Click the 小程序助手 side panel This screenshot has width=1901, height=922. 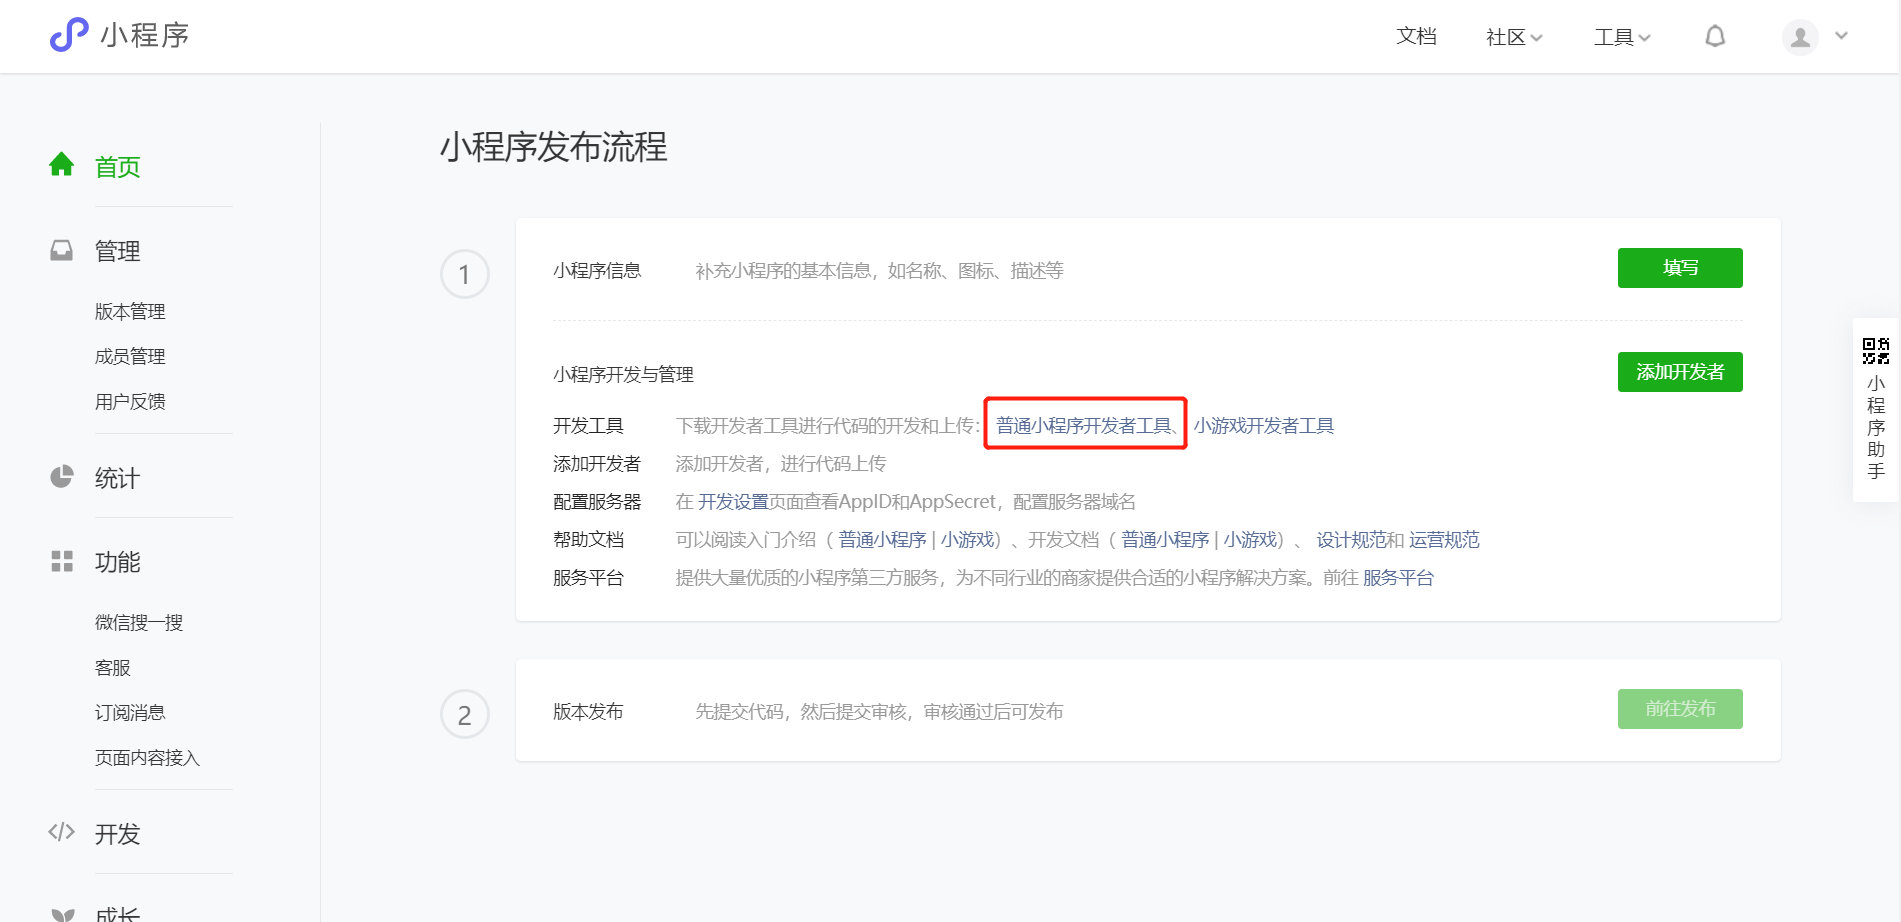[x=1876, y=410]
